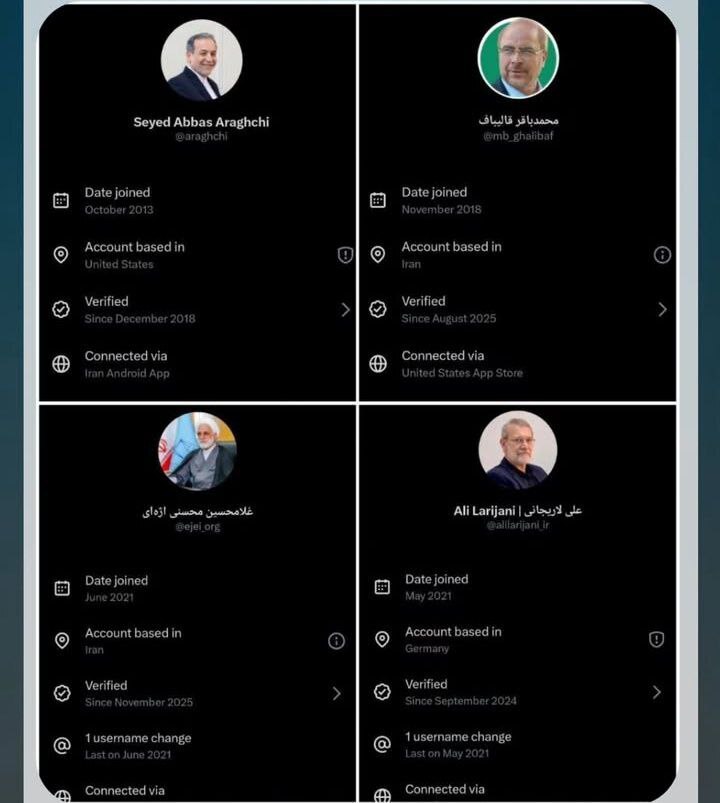
Task: Expand Verified details for Seyed Abbas Araghchi
Action: [345, 310]
